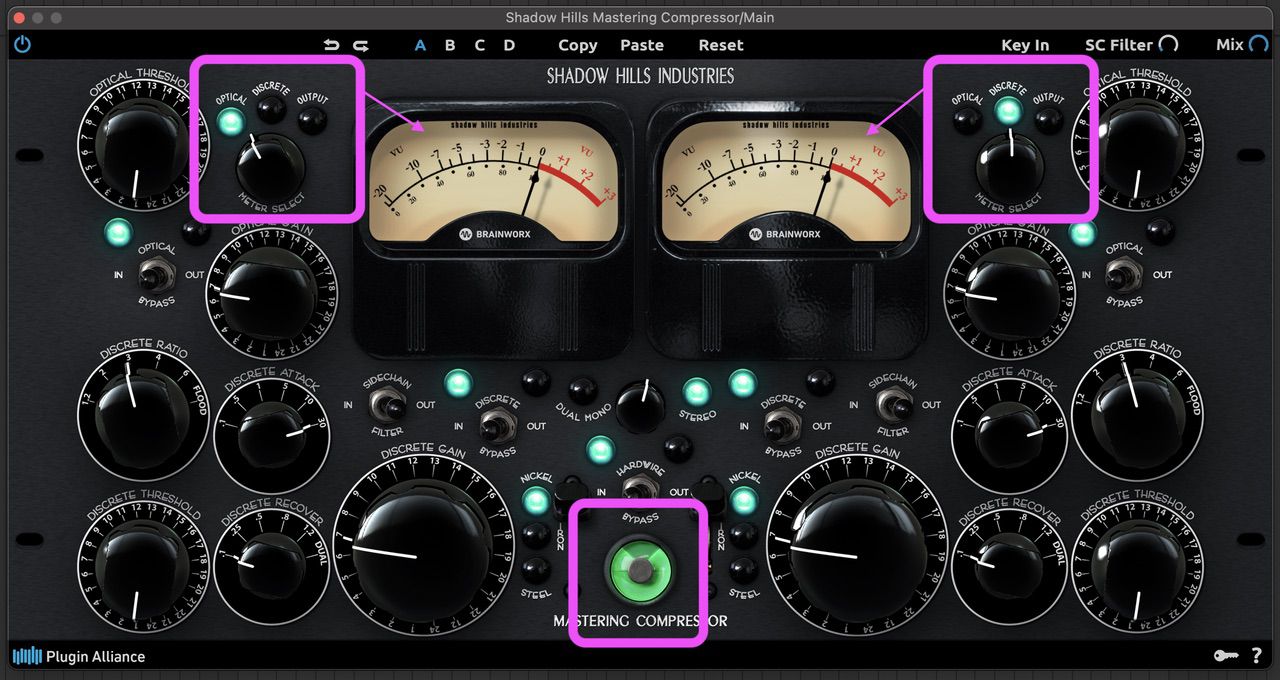Open the Plugin Alliance logo link
1280x680 pixels.
click(79, 656)
